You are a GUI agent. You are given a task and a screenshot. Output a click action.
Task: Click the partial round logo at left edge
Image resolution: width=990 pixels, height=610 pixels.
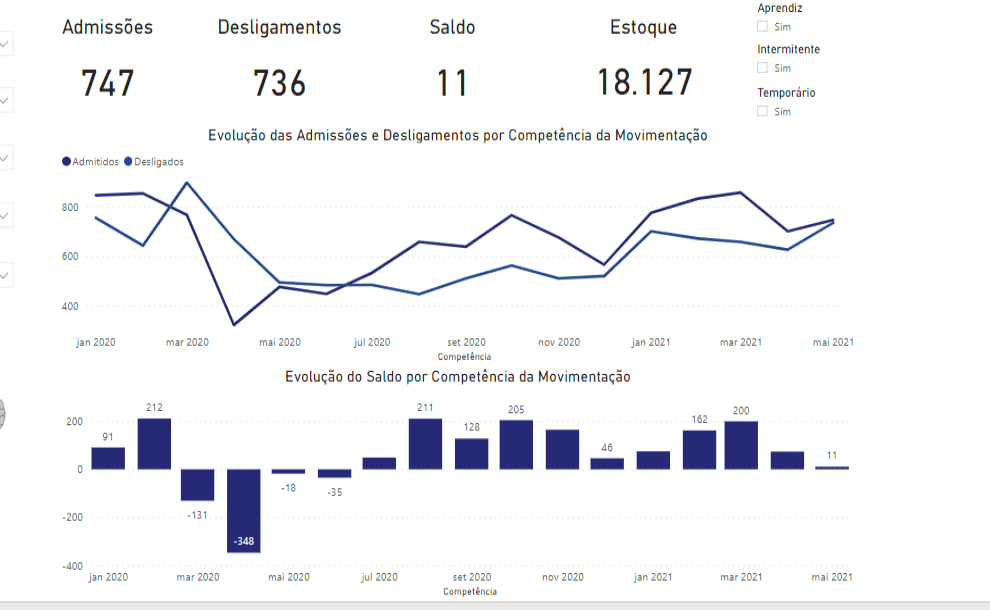[x=2, y=413]
